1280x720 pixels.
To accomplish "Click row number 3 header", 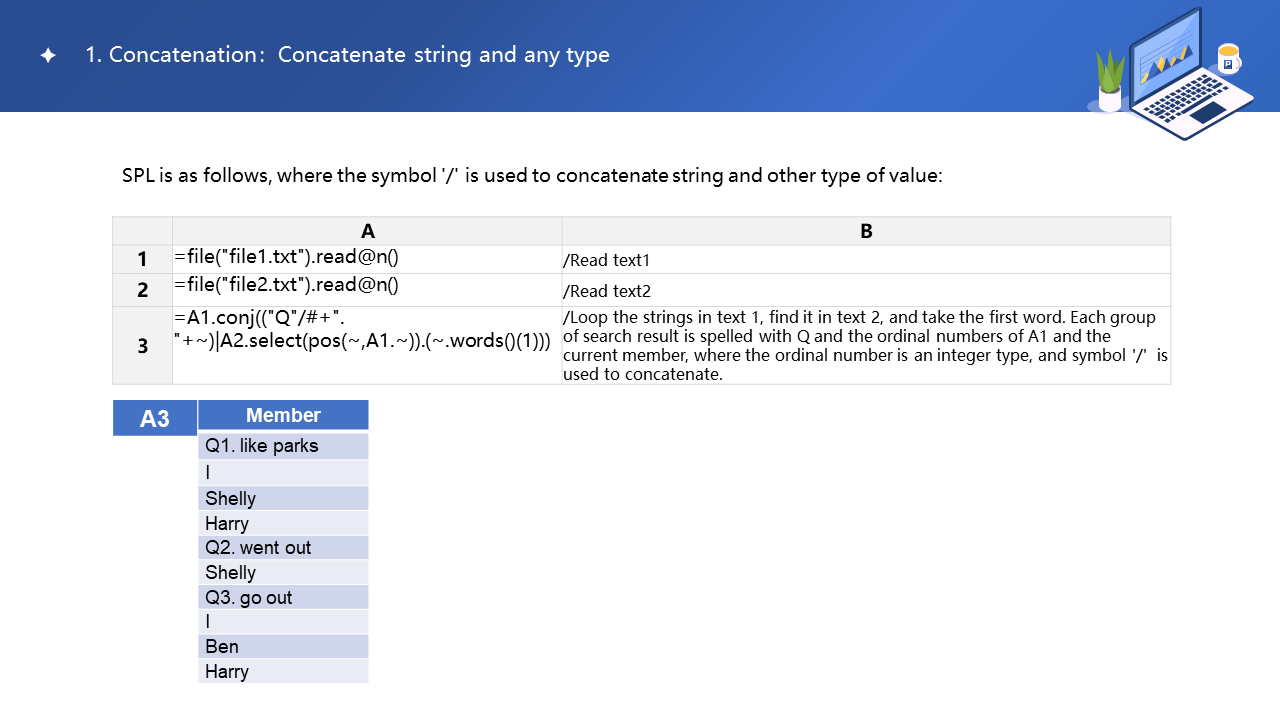I will click(142, 346).
